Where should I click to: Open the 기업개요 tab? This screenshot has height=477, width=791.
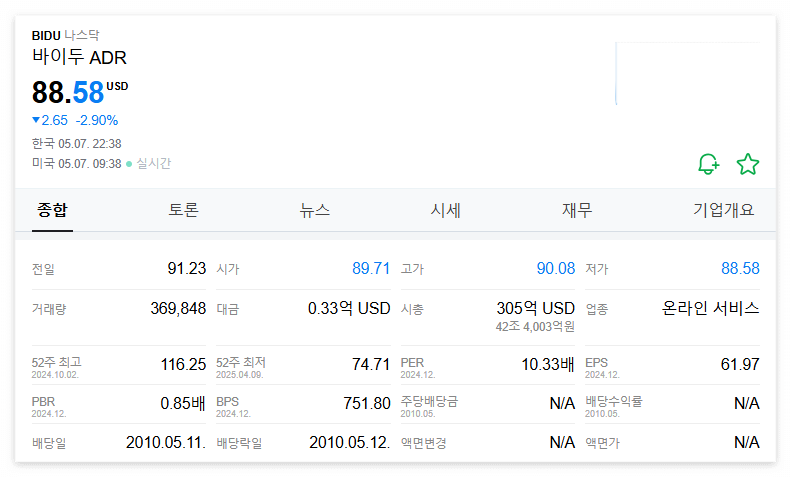[x=723, y=210]
